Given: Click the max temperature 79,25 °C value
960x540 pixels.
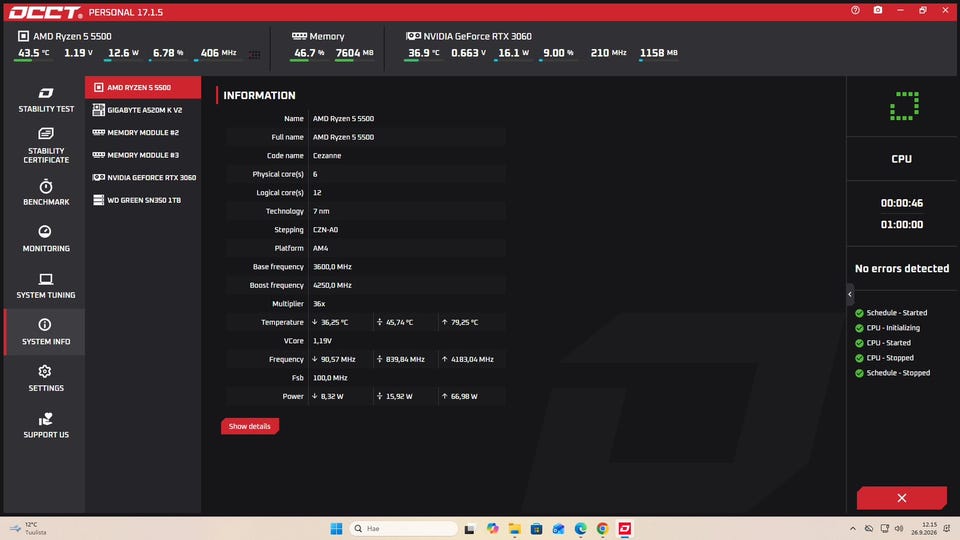Looking at the screenshot, I should 465,322.
